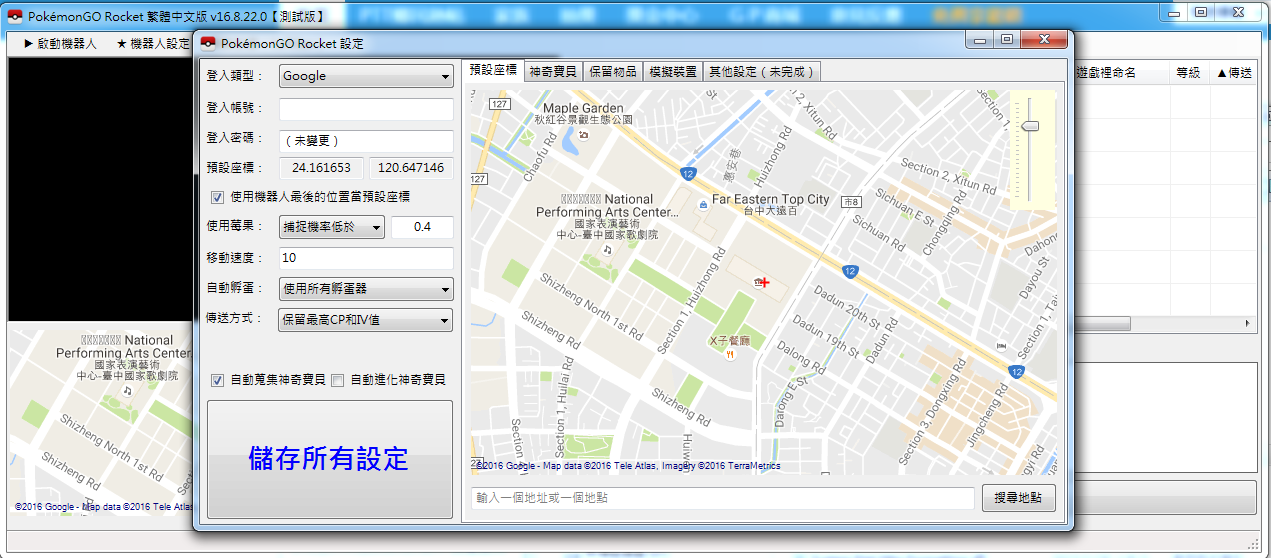1271x558 pixels.
Task: Click the 儲存所有設定 save button
Action: pos(329,459)
